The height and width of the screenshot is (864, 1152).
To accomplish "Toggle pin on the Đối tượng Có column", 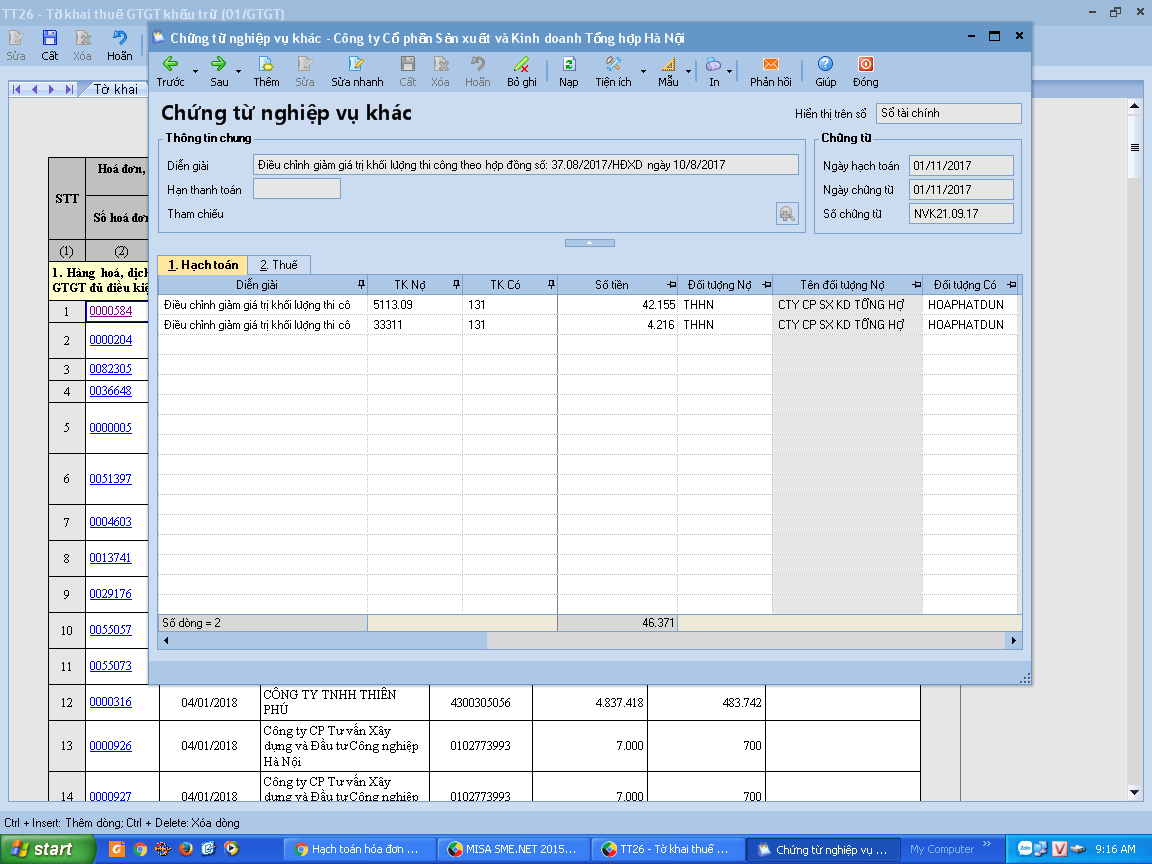I will [x=1012, y=284].
